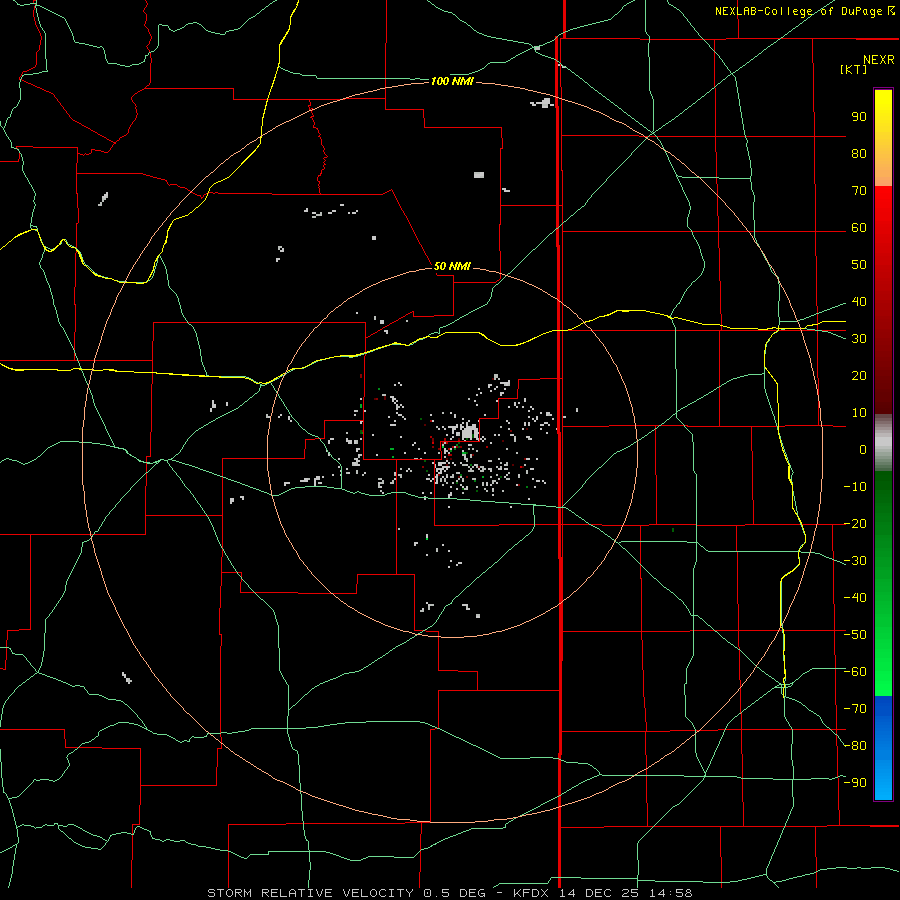Viewport: 900px width, 900px height.
Task: Click the -80 knot scale label
Action: (855, 746)
